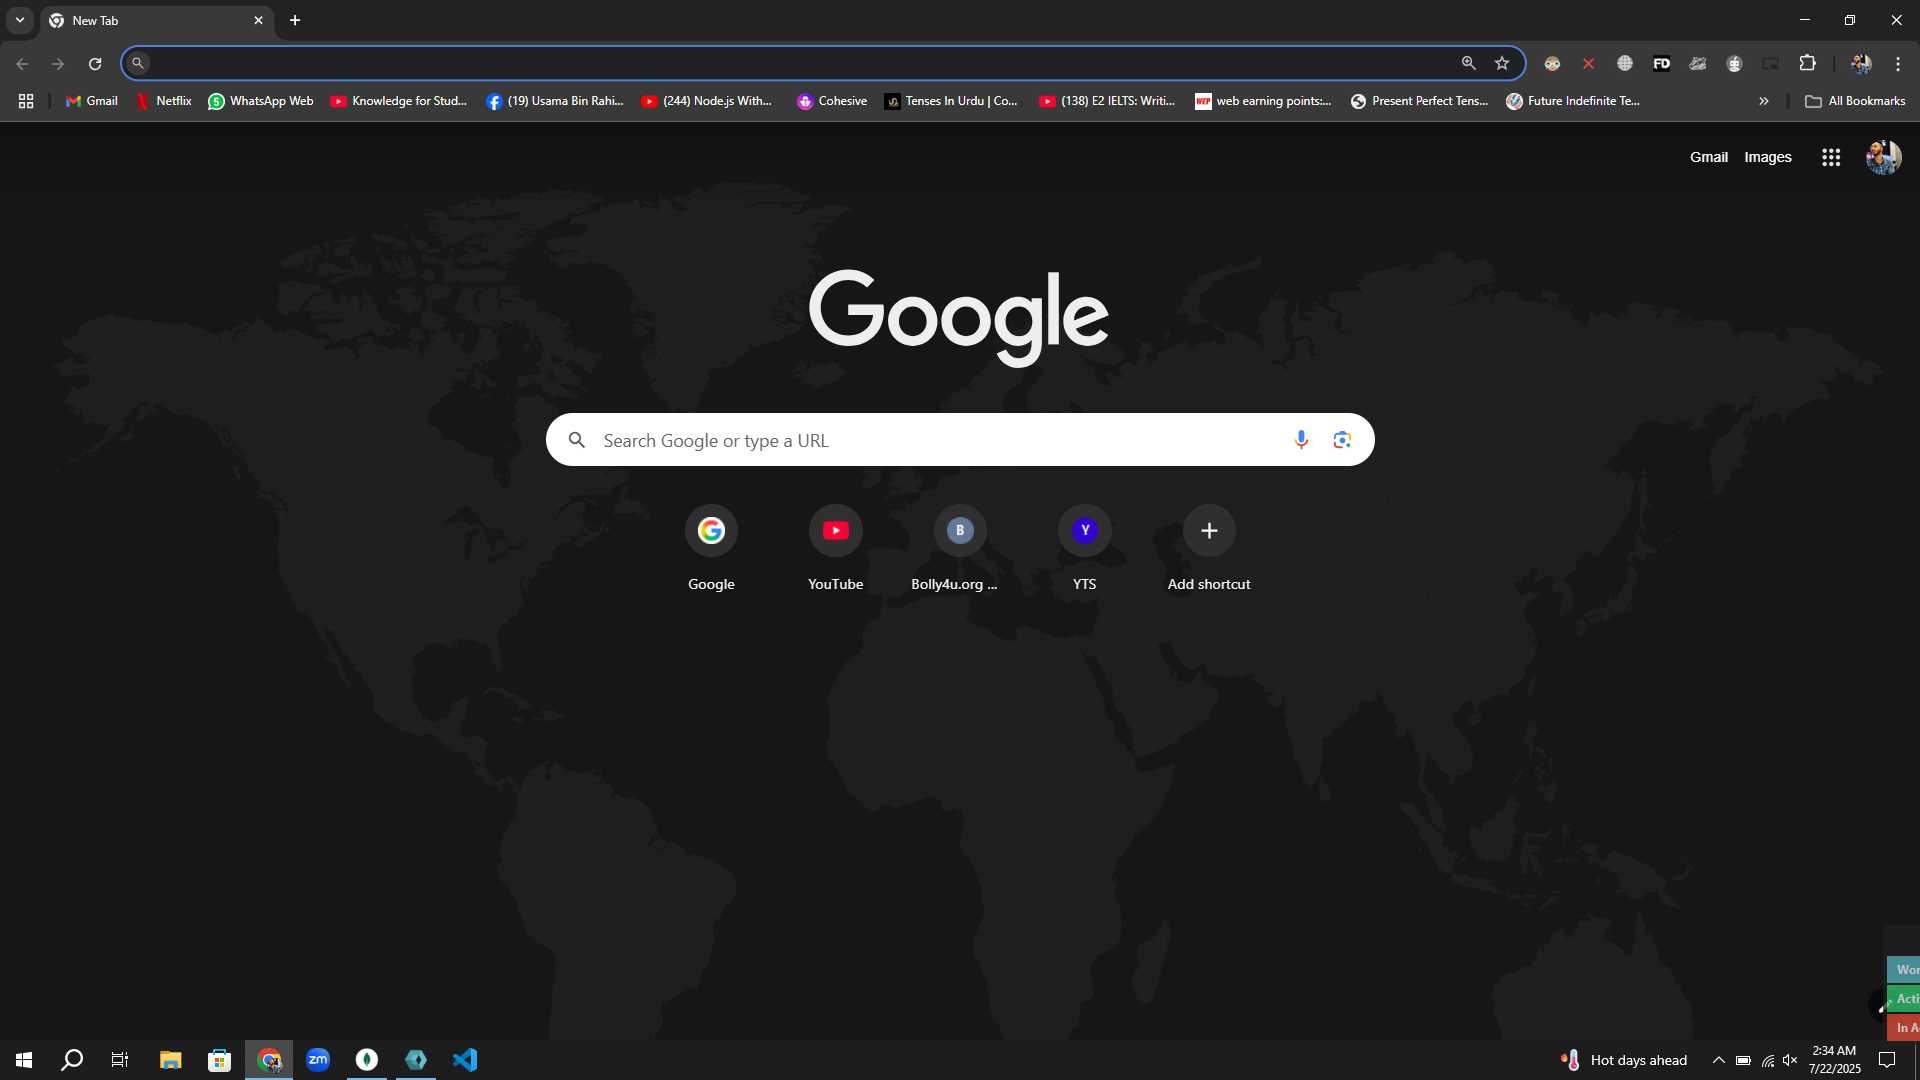Click the zoom magnifier icon in address bar
This screenshot has height=1080, width=1920.
click(x=1468, y=63)
